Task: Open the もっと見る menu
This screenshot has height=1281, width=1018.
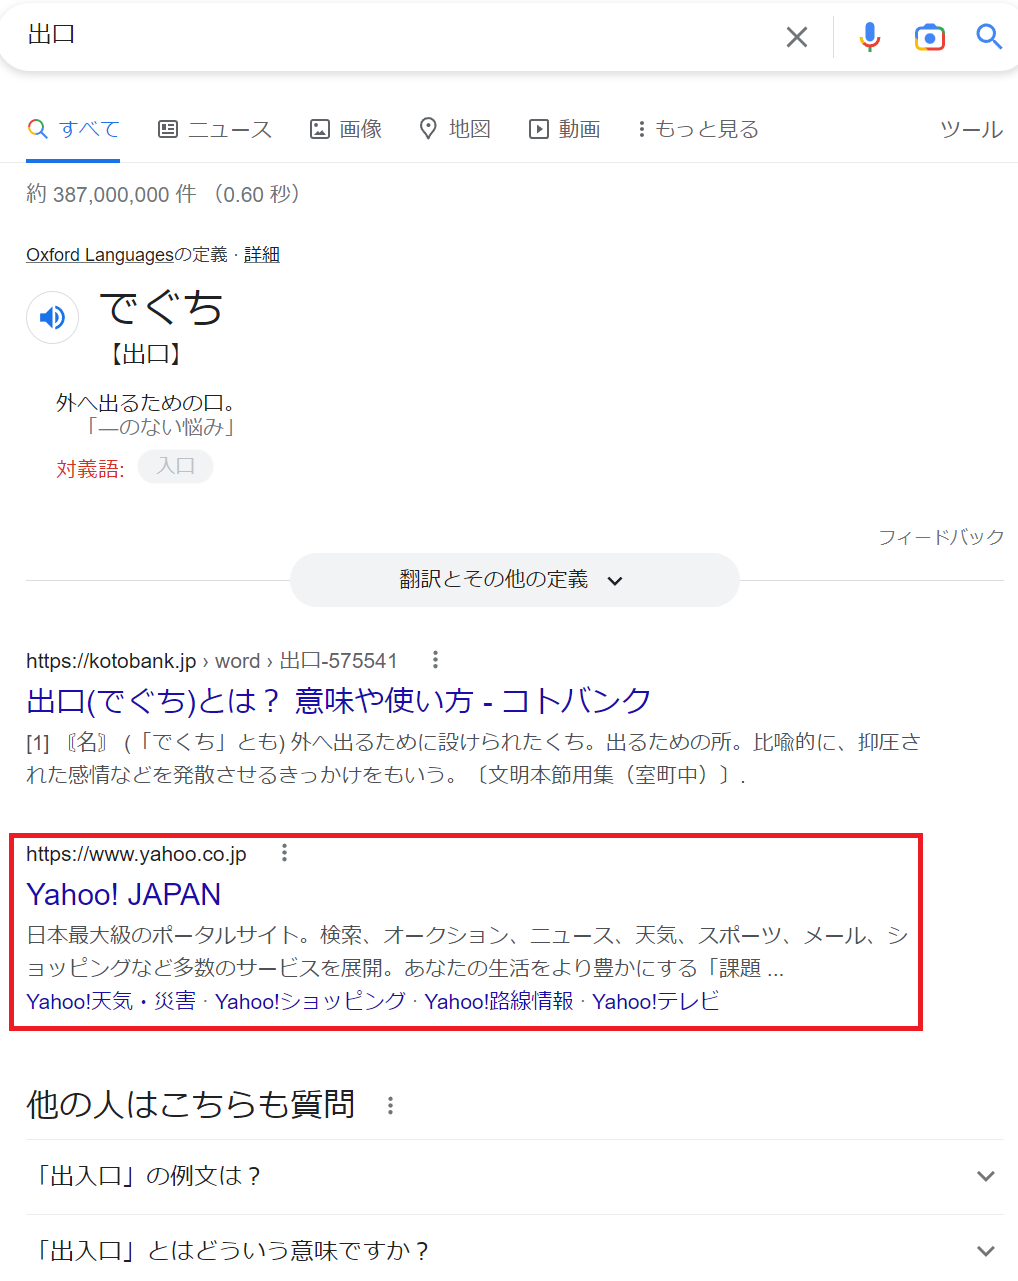Action: [x=698, y=129]
